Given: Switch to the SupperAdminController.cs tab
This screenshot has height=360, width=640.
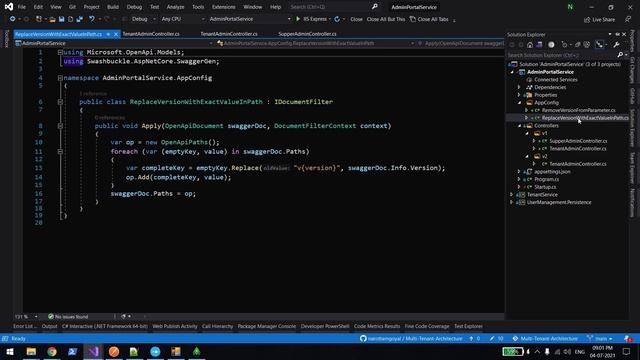Looking at the screenshot, I should pos(307,34).
